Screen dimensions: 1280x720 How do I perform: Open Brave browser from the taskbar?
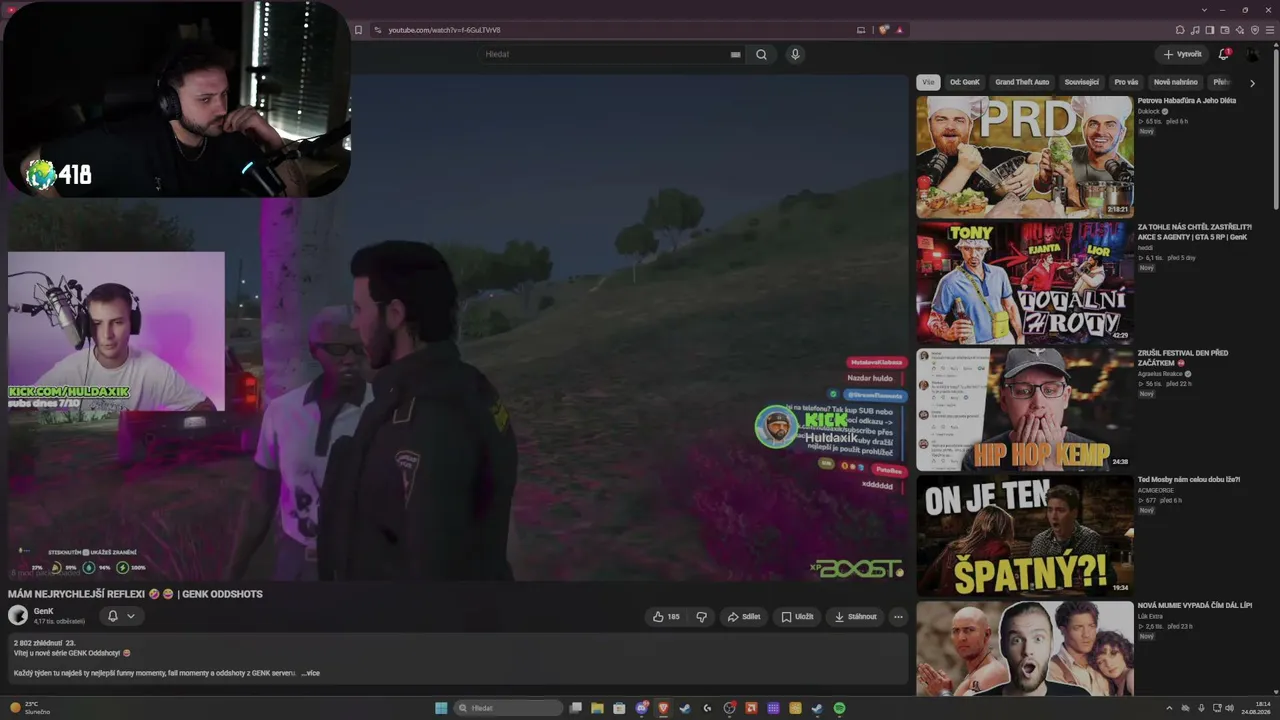pyautogui.click(x=663, y=708)
